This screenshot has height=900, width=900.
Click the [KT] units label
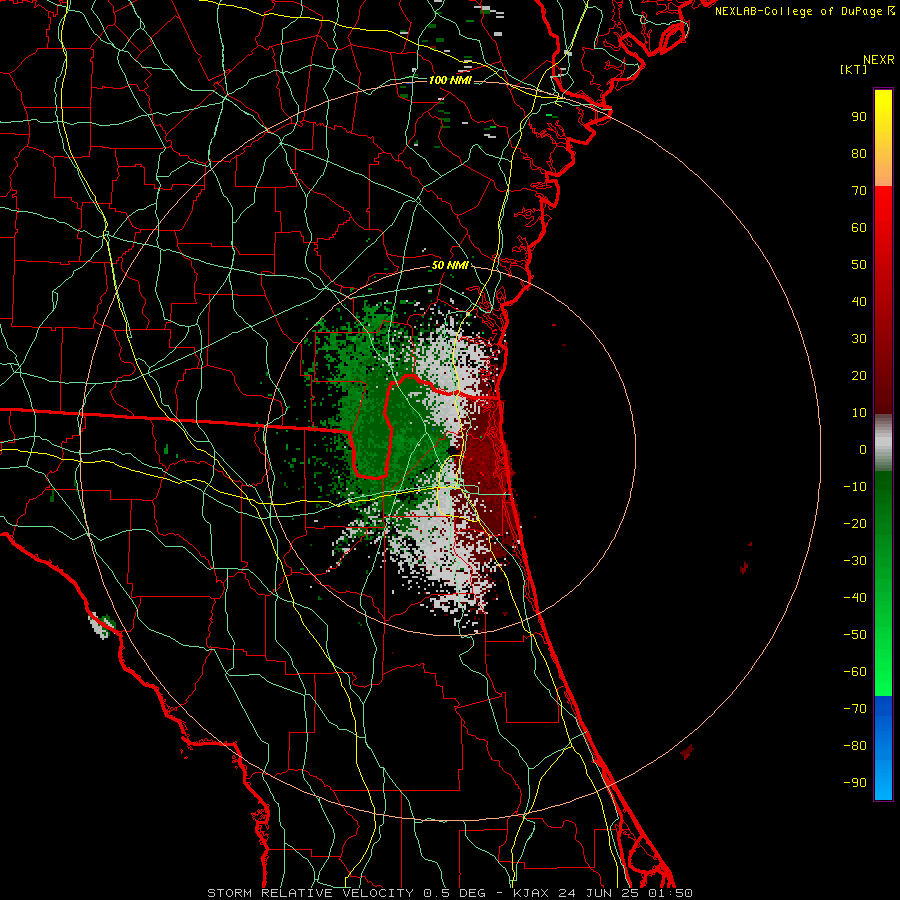pos(854,69)
